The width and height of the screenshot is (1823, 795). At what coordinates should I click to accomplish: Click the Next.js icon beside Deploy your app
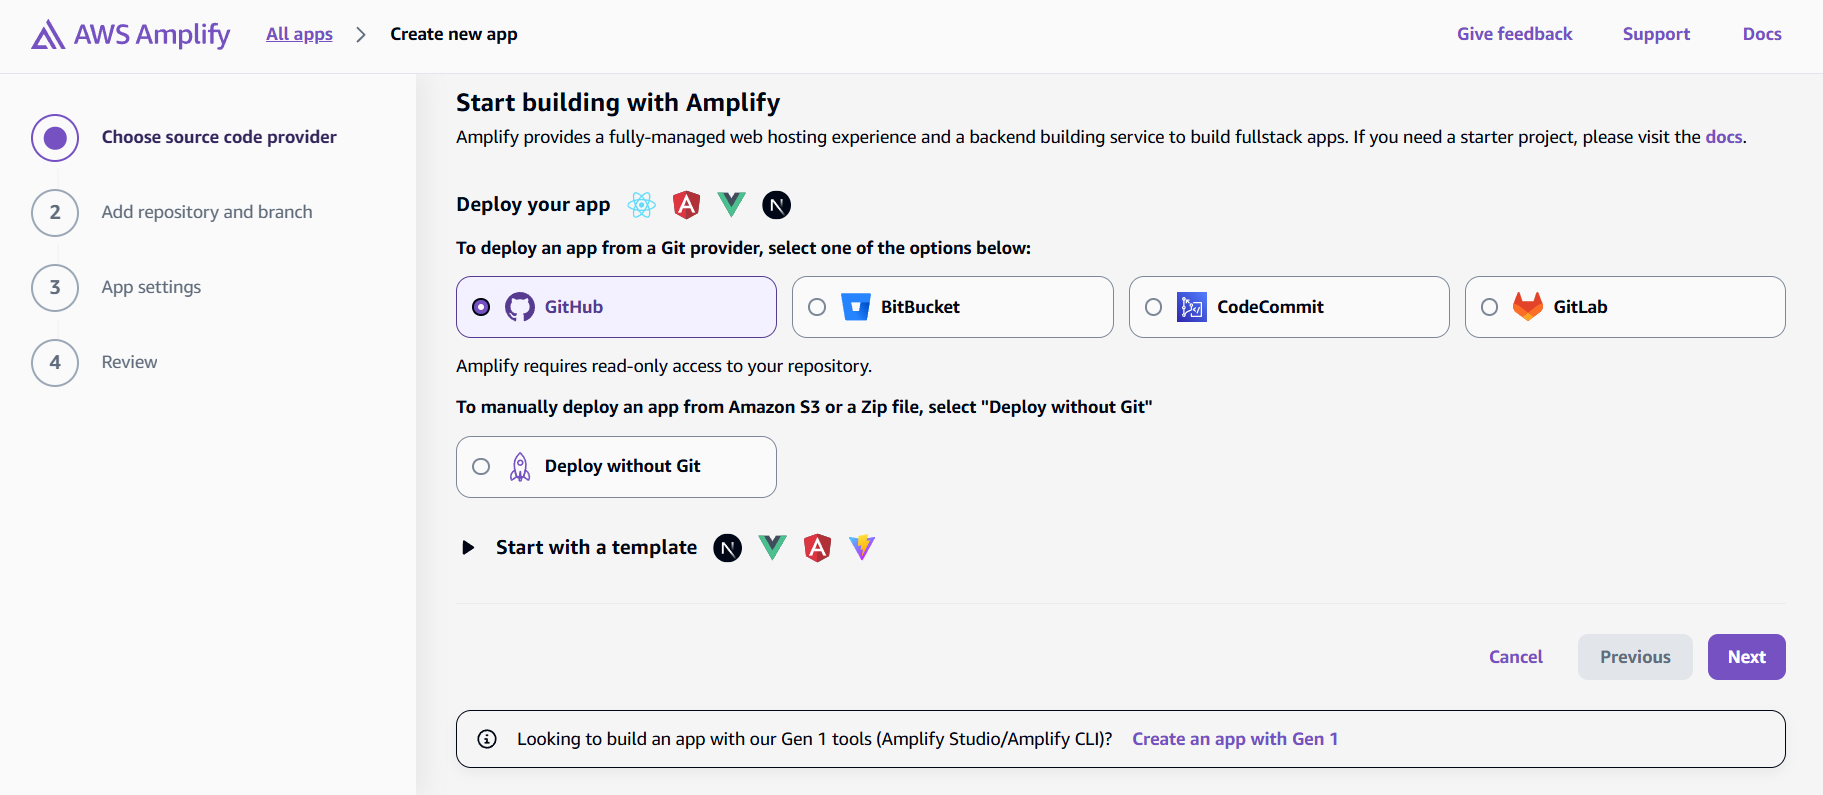[x=777, y=205]
